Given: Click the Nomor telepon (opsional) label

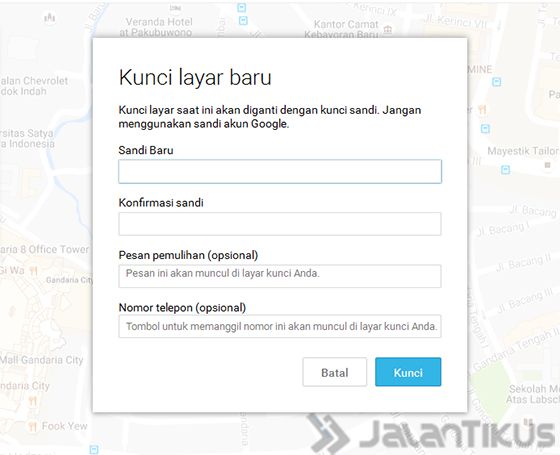Looking at the screenshot, I should [182, 308].
